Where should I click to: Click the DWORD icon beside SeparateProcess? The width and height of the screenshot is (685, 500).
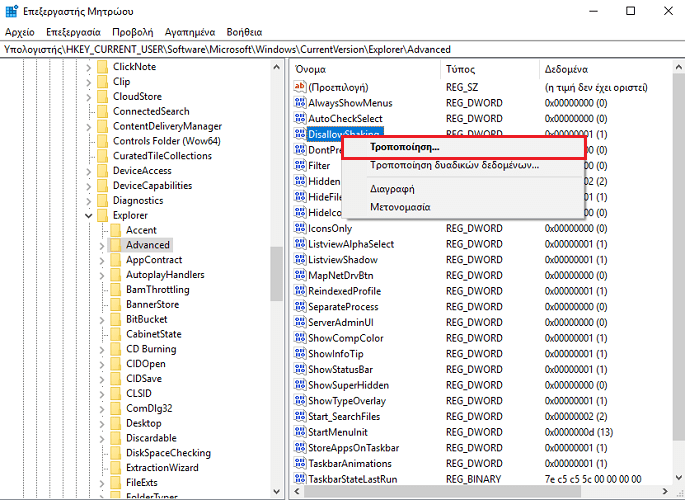click(x=300, y=307)
